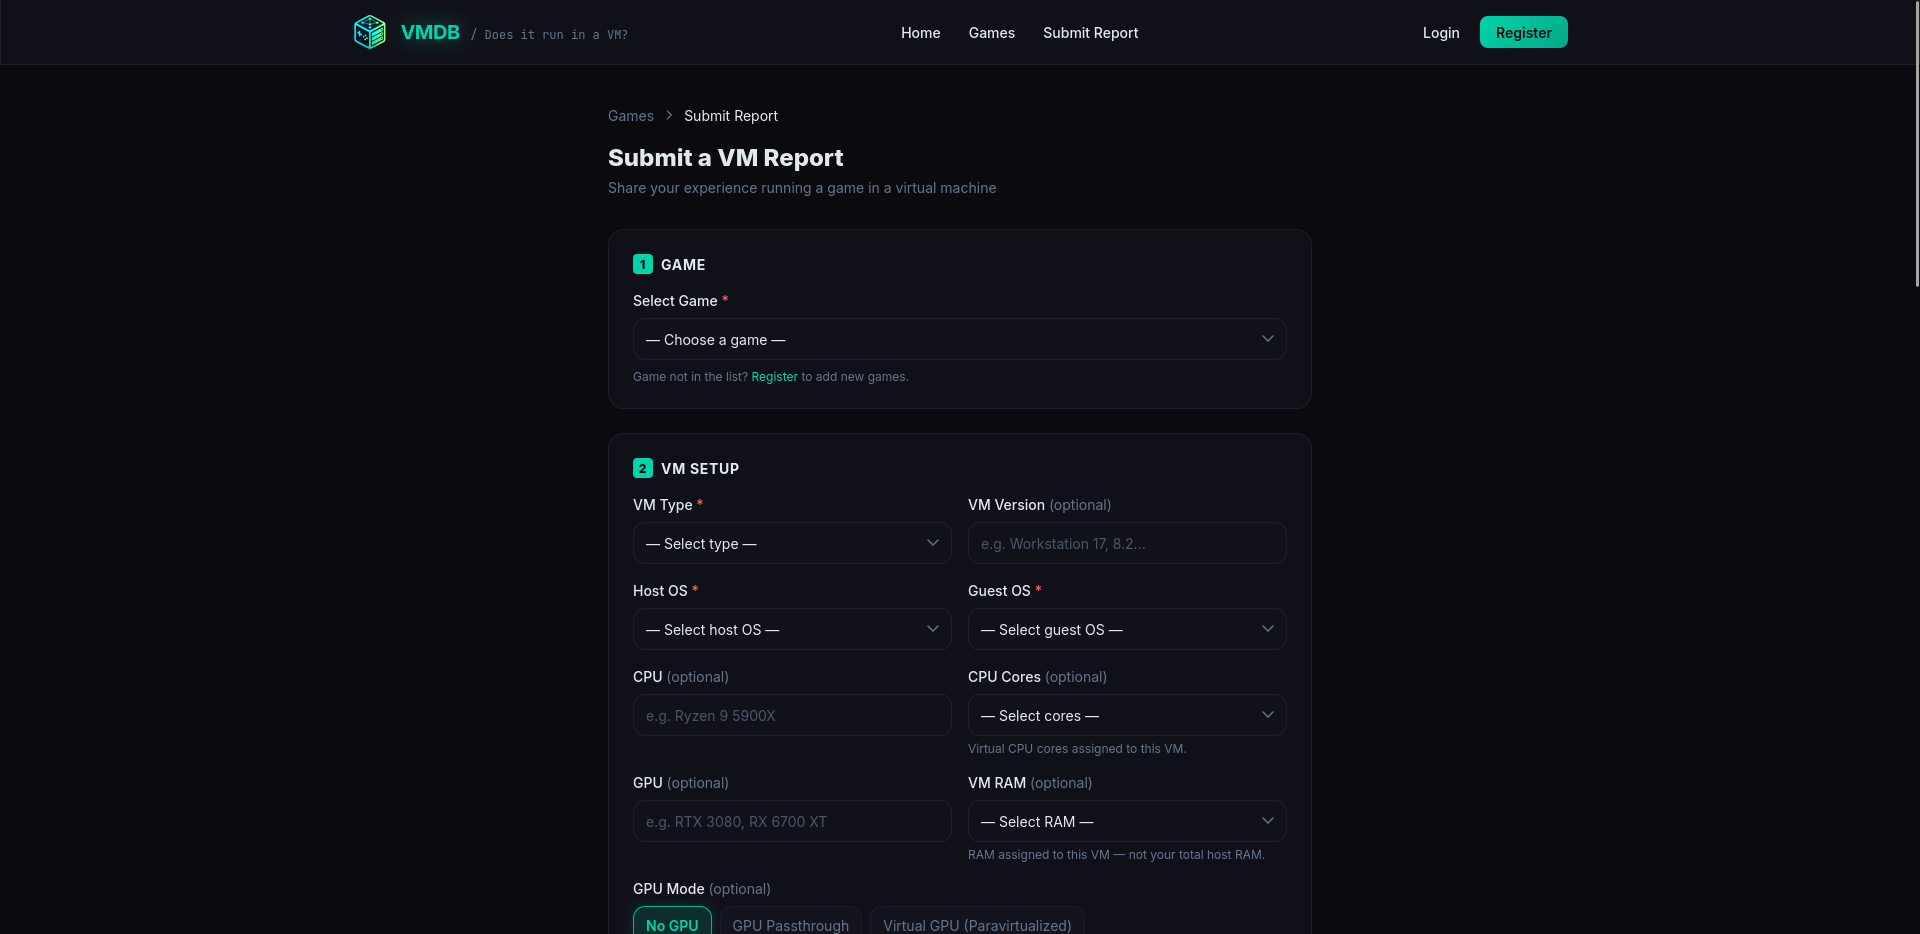Viewport: 1920px width, 934px height.
Task: Switch to Submit Report in the navbar
Action: [1090, 32]
